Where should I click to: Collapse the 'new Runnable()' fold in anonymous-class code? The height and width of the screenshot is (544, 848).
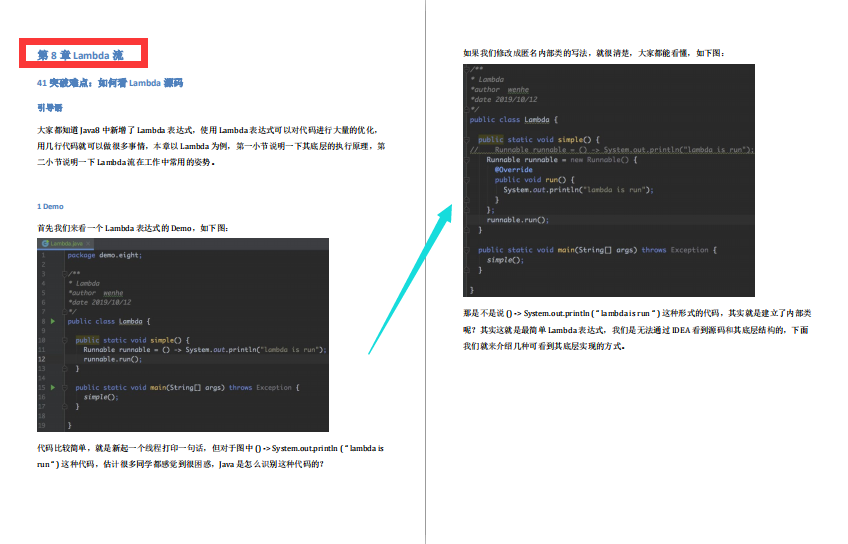point(467,160)
